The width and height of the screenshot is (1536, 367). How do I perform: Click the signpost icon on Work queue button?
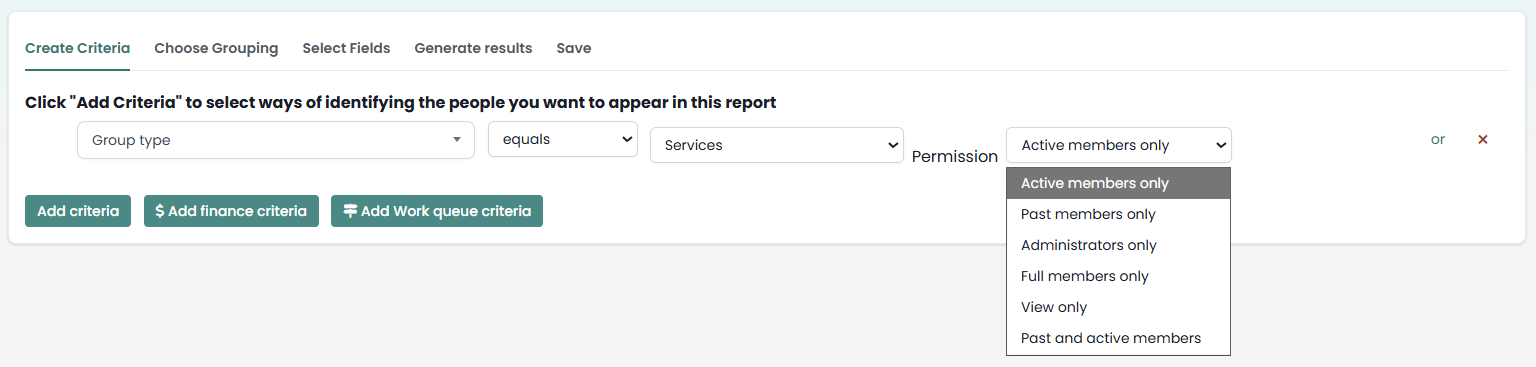(x=350, y=211)
